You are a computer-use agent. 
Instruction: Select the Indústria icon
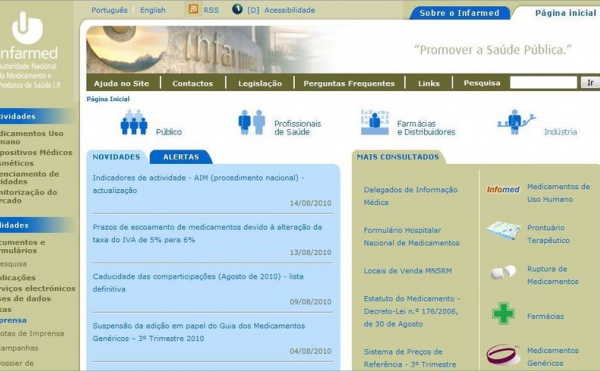516,122
